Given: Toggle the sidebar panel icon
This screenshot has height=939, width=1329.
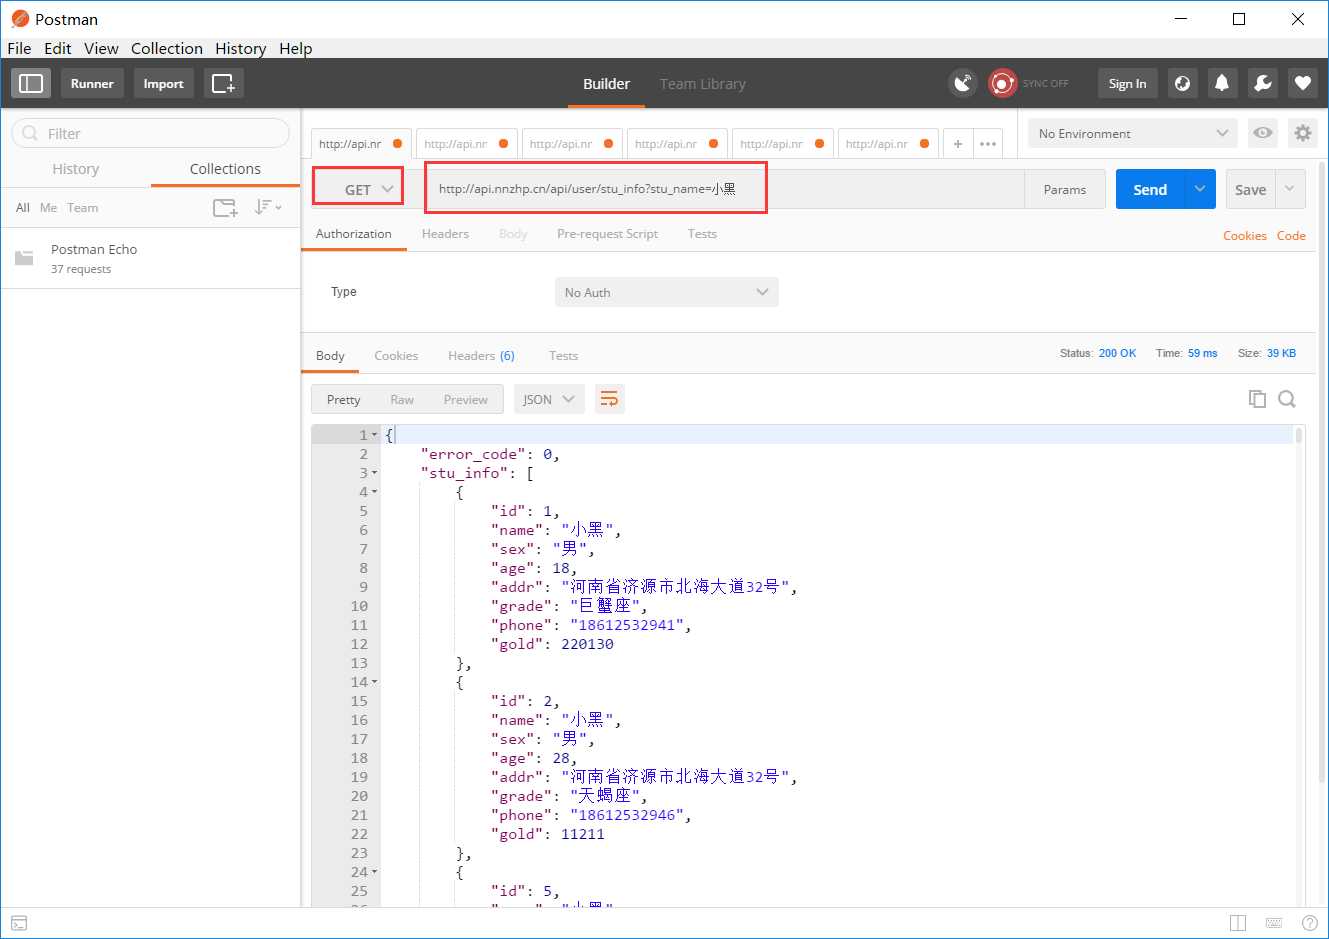Looking at the screenshot, I should [31, 83].
